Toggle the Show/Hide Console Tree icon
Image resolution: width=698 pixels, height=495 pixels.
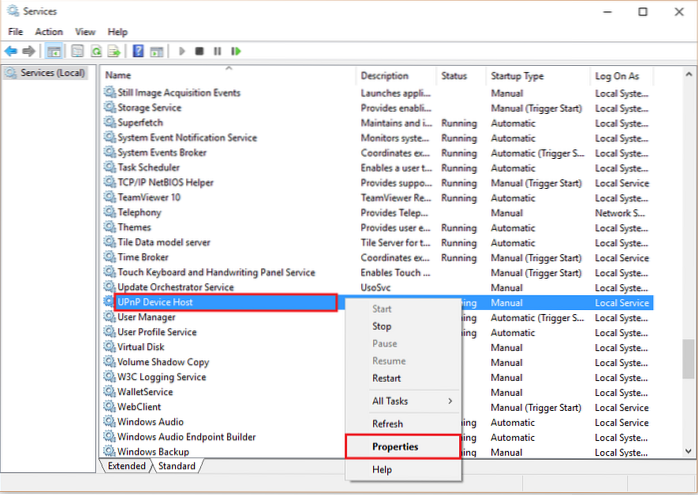[54, 51]
